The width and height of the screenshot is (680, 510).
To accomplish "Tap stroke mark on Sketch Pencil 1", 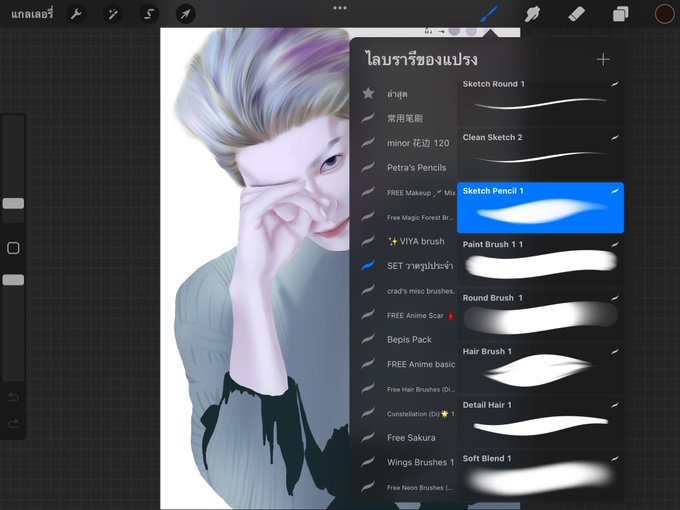I will (615, 191).
